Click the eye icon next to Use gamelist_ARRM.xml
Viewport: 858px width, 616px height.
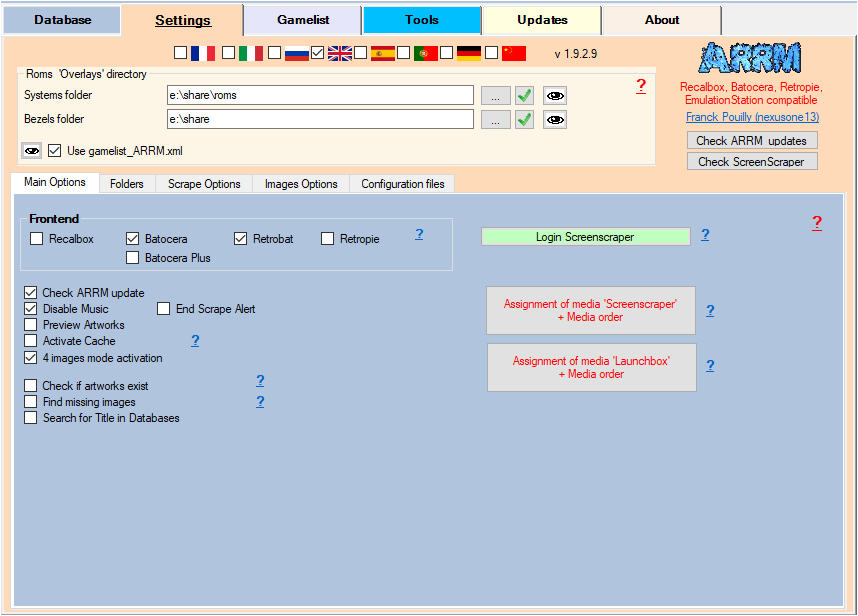(x=32, y=151)
